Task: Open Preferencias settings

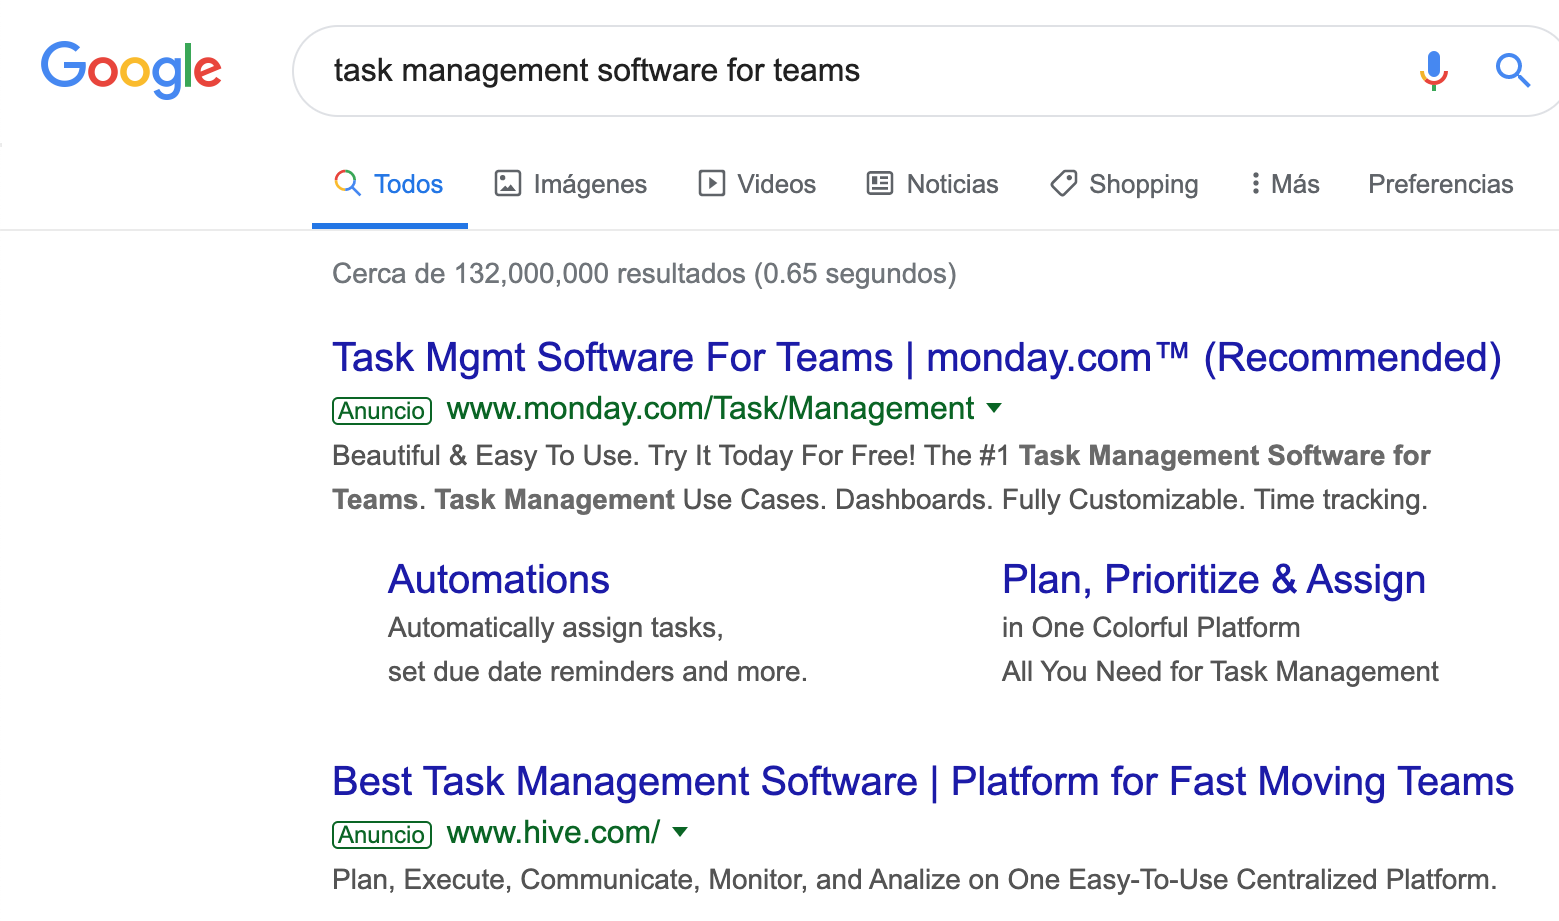Action: (x=1440, y=184)
